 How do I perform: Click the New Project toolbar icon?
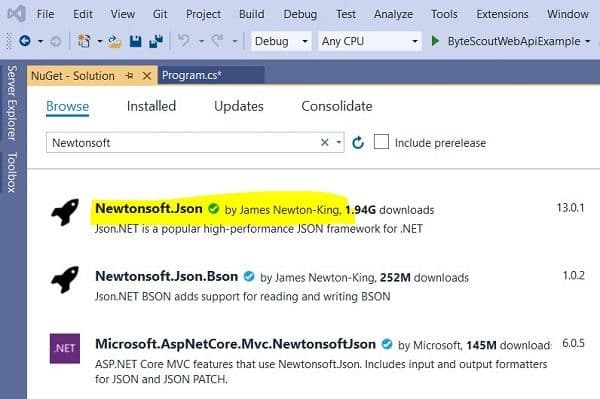click(84, 41)
